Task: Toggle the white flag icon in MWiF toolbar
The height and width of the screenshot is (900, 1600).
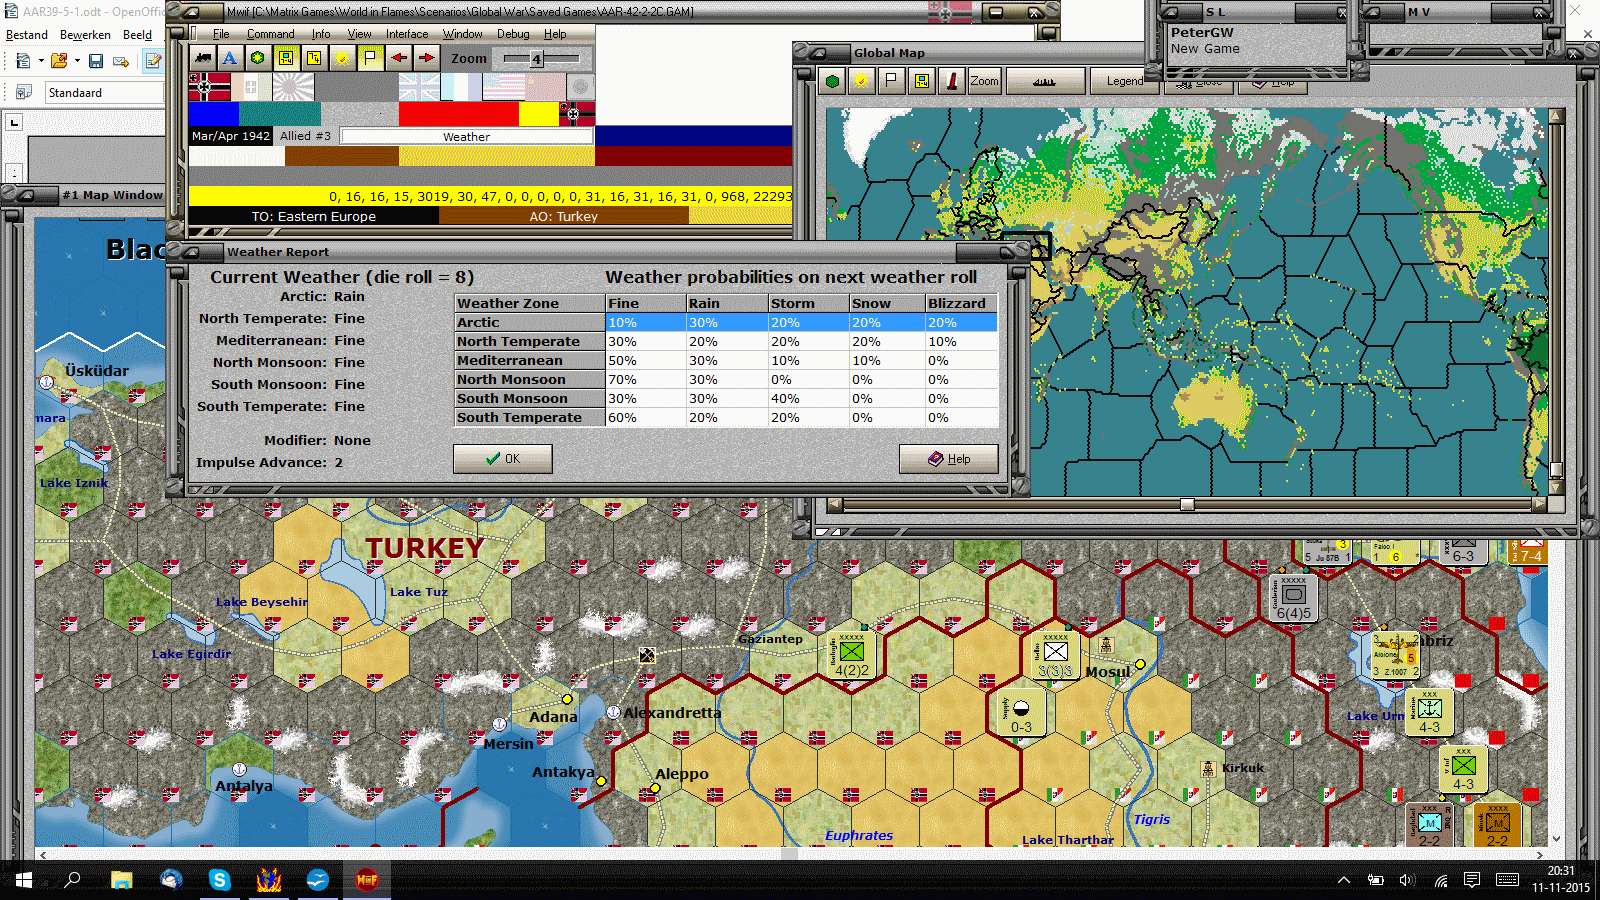Action: 370,58
